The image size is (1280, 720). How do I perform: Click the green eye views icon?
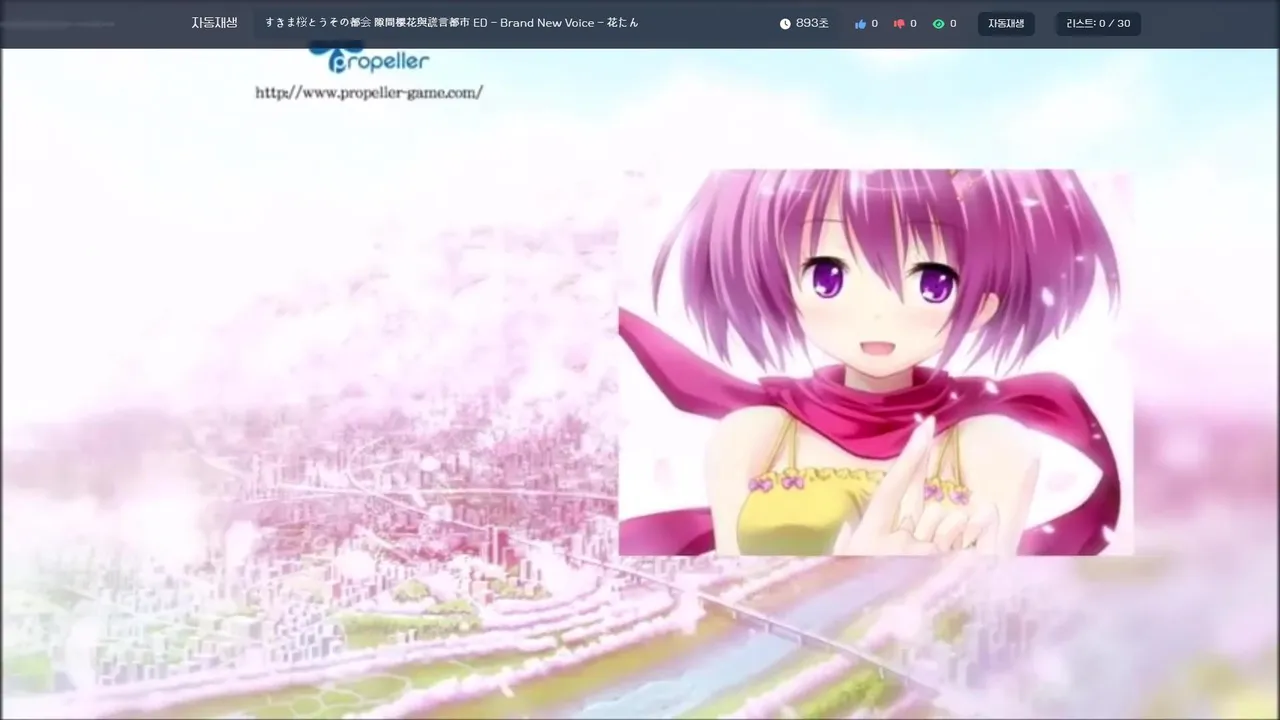coord(938,24)
